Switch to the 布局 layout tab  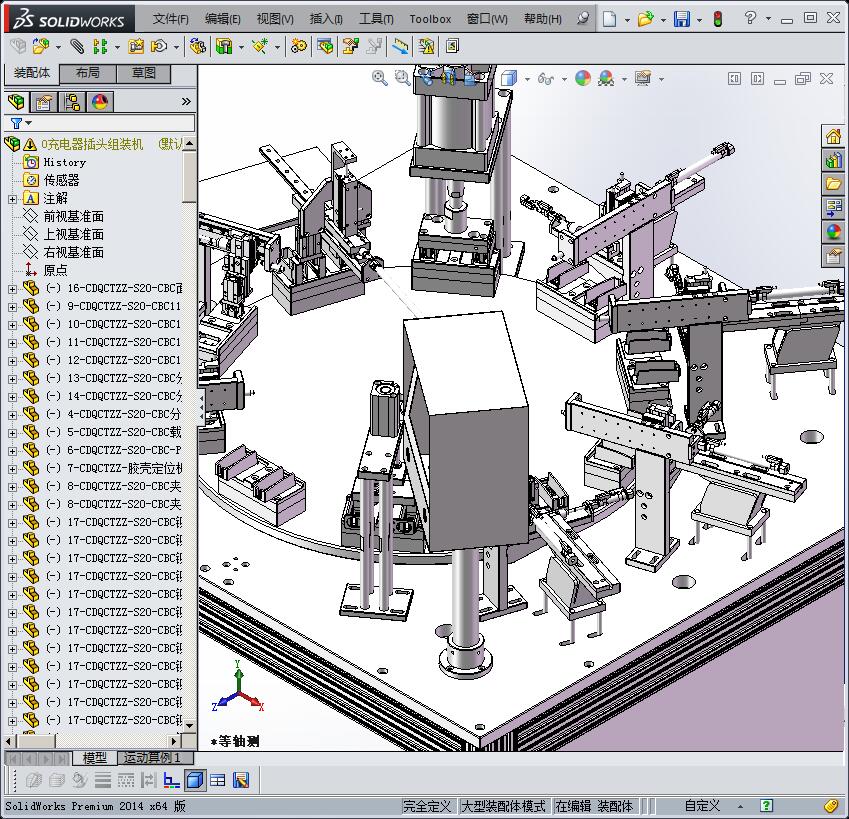(x=87, y=73)
